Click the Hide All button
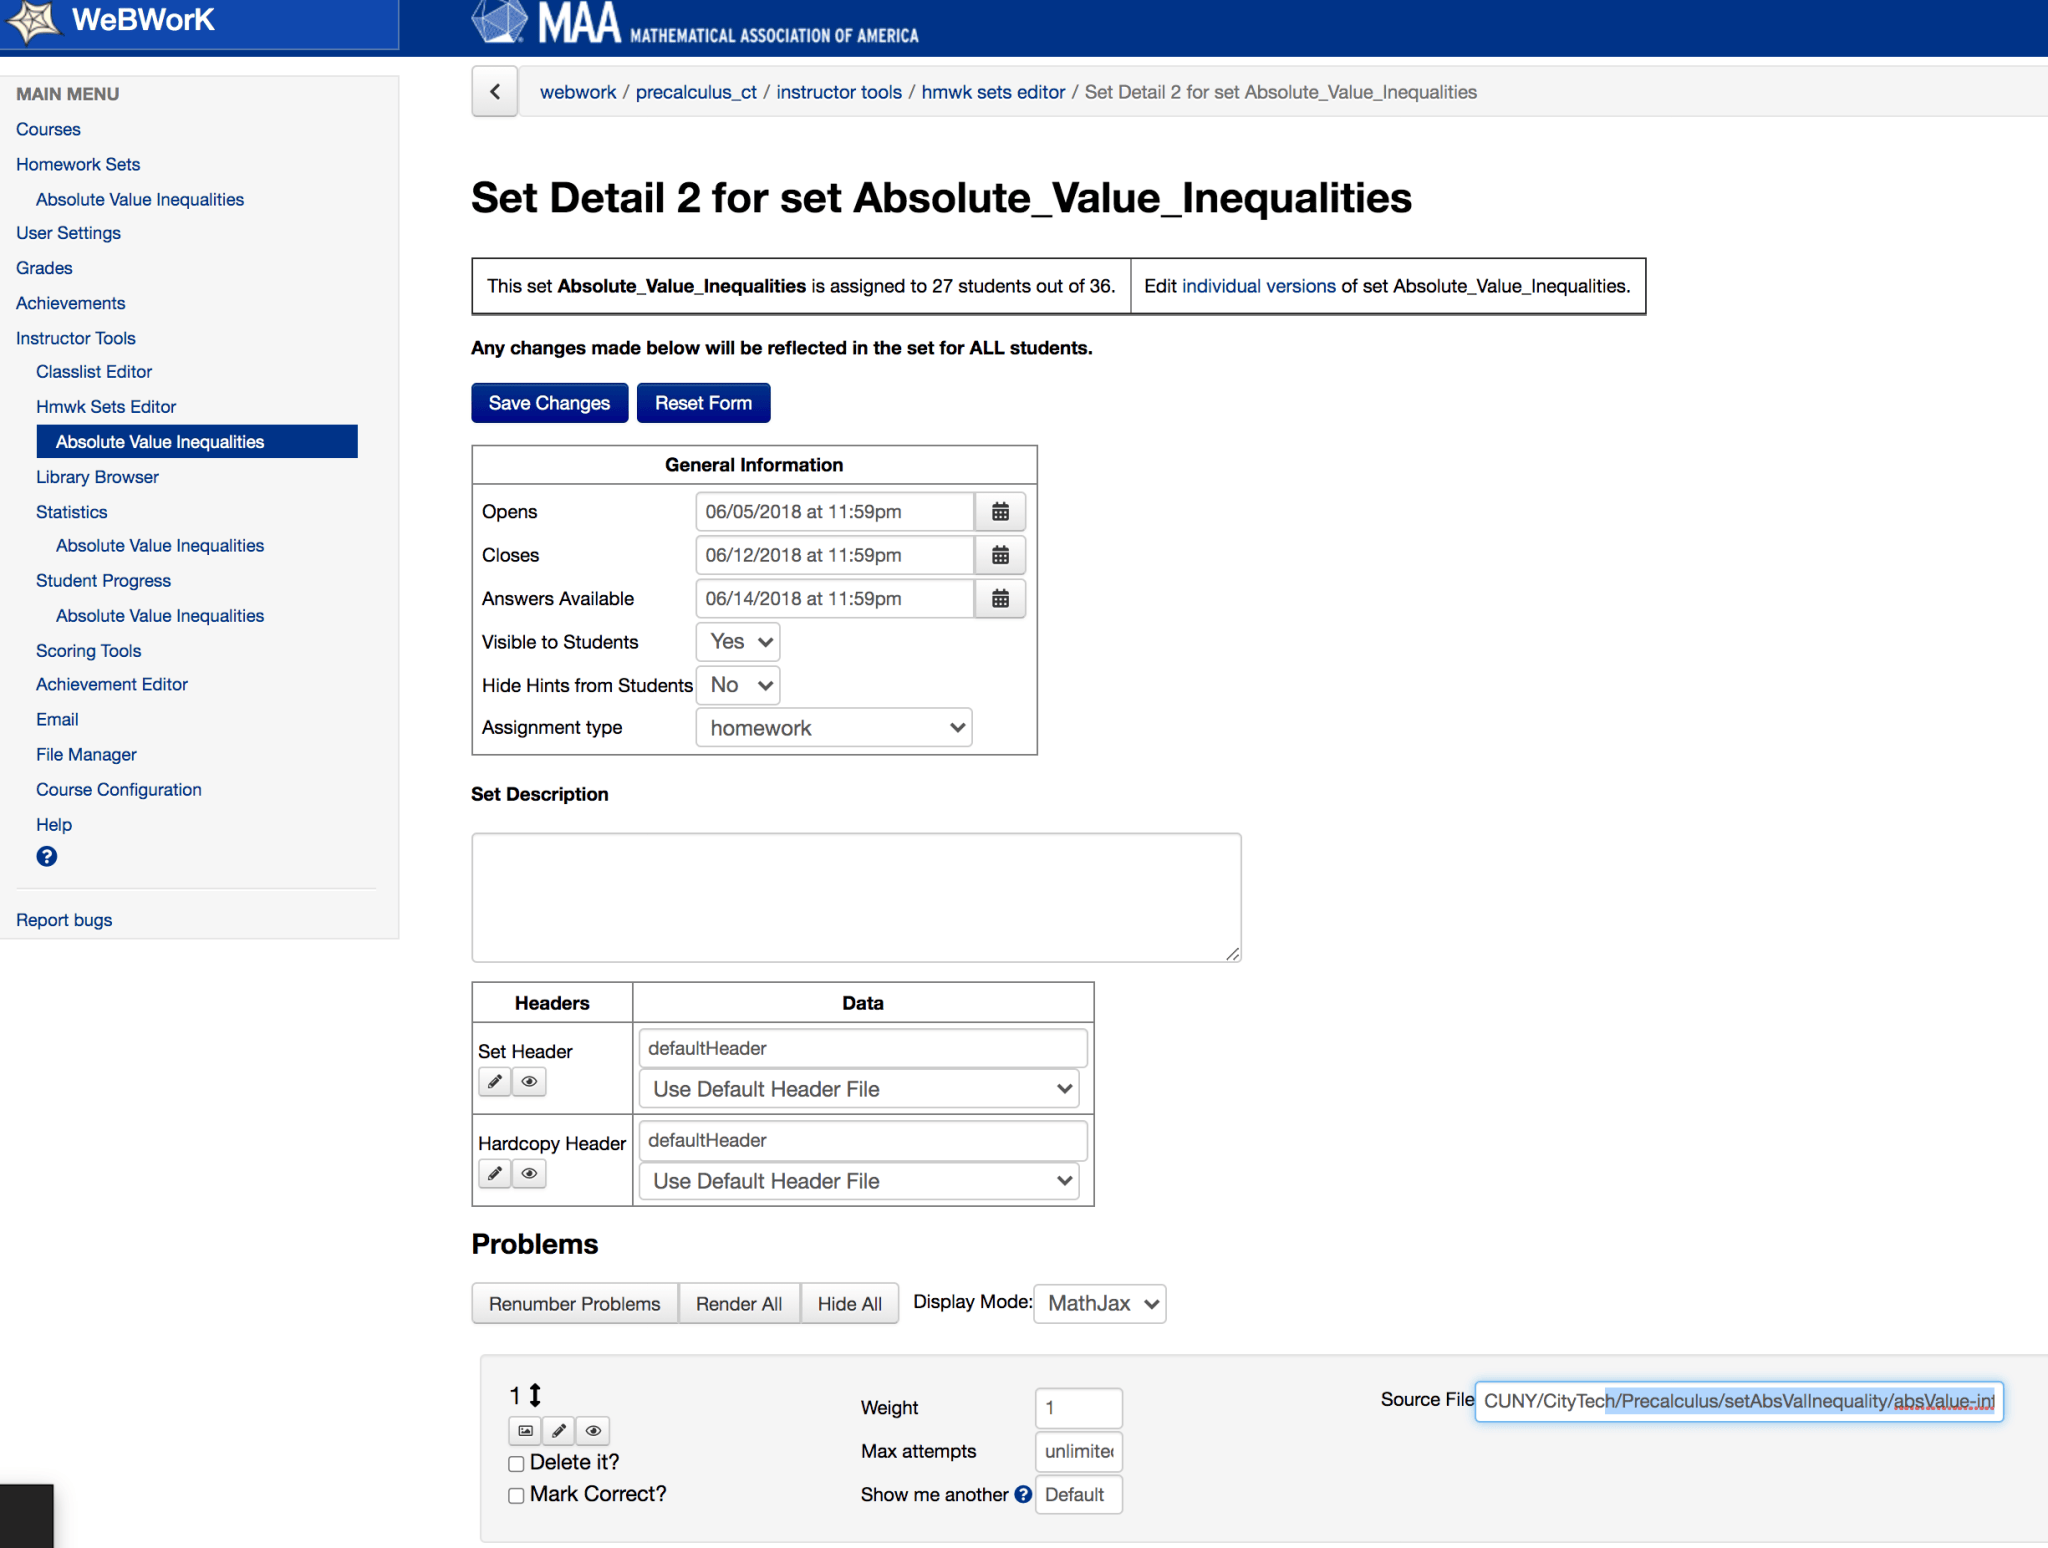Viewport: 2048px width, 1548px height. click(849, 1304)
